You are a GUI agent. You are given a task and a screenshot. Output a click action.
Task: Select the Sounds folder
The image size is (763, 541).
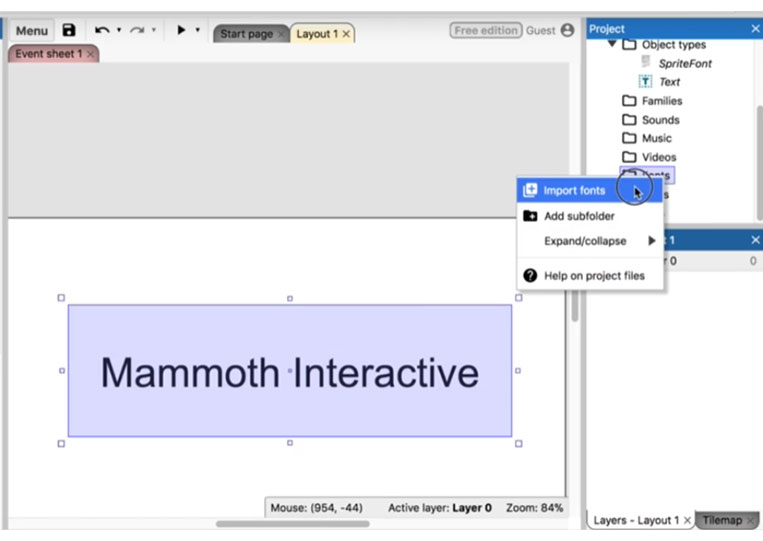[660, 120]
